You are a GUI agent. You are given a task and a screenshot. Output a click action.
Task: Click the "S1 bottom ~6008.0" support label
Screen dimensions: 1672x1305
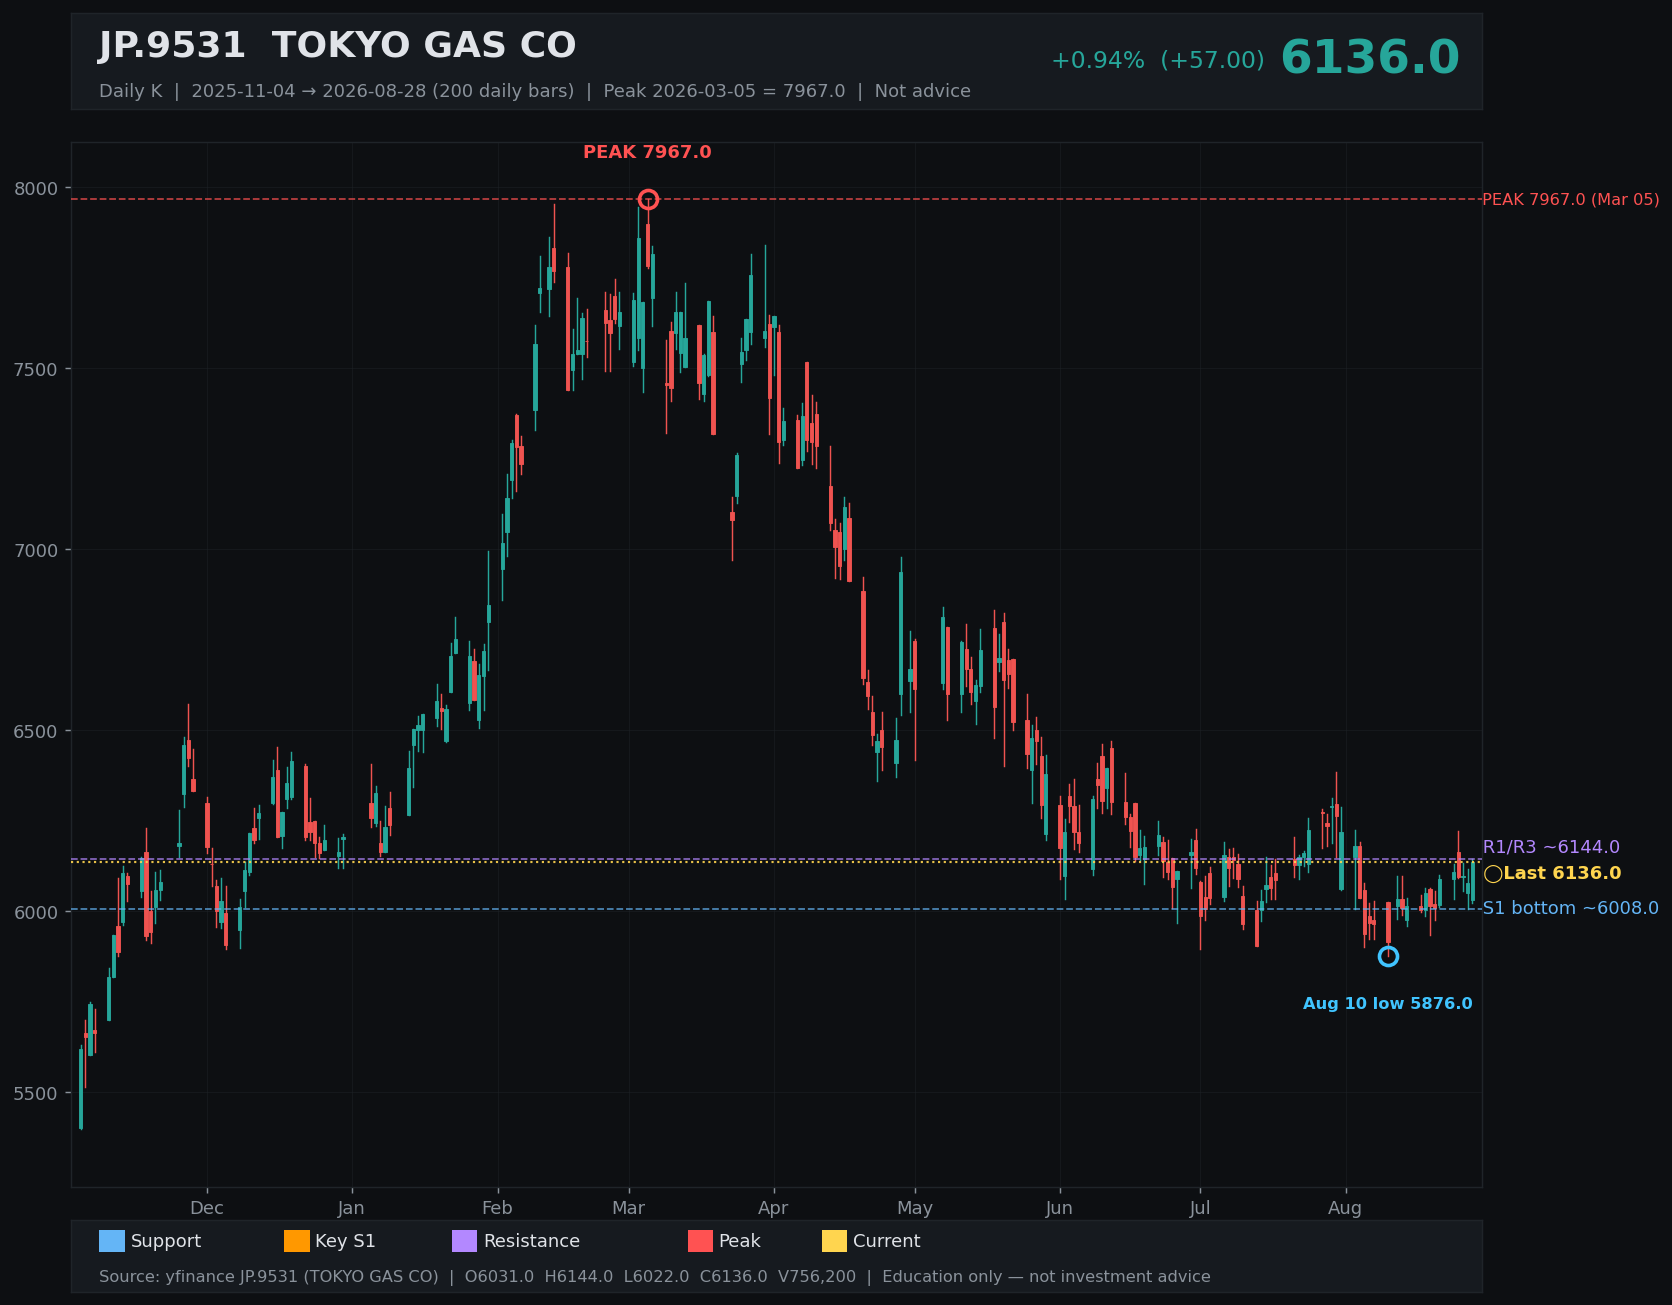(1570, 908)
